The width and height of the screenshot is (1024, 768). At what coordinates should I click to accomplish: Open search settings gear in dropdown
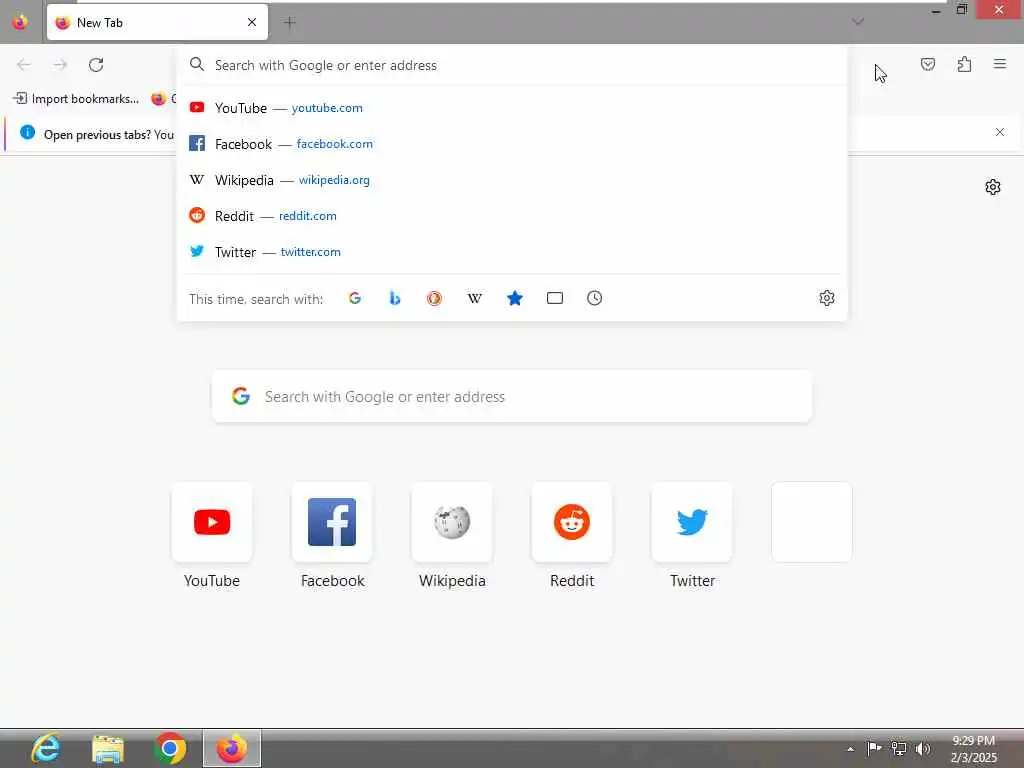coord(827,298)
